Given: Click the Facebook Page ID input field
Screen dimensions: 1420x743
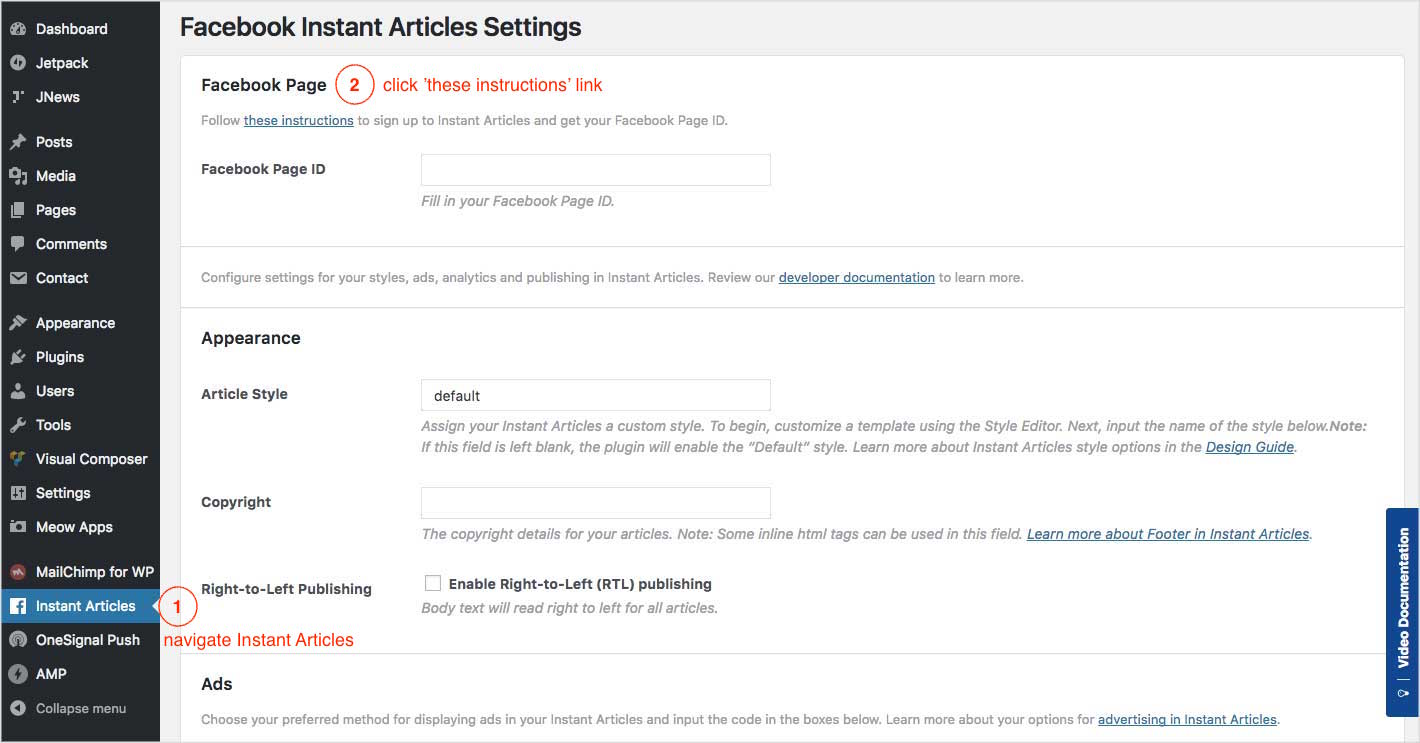Looking at the screenshot, I should click(x=595, y=170).
